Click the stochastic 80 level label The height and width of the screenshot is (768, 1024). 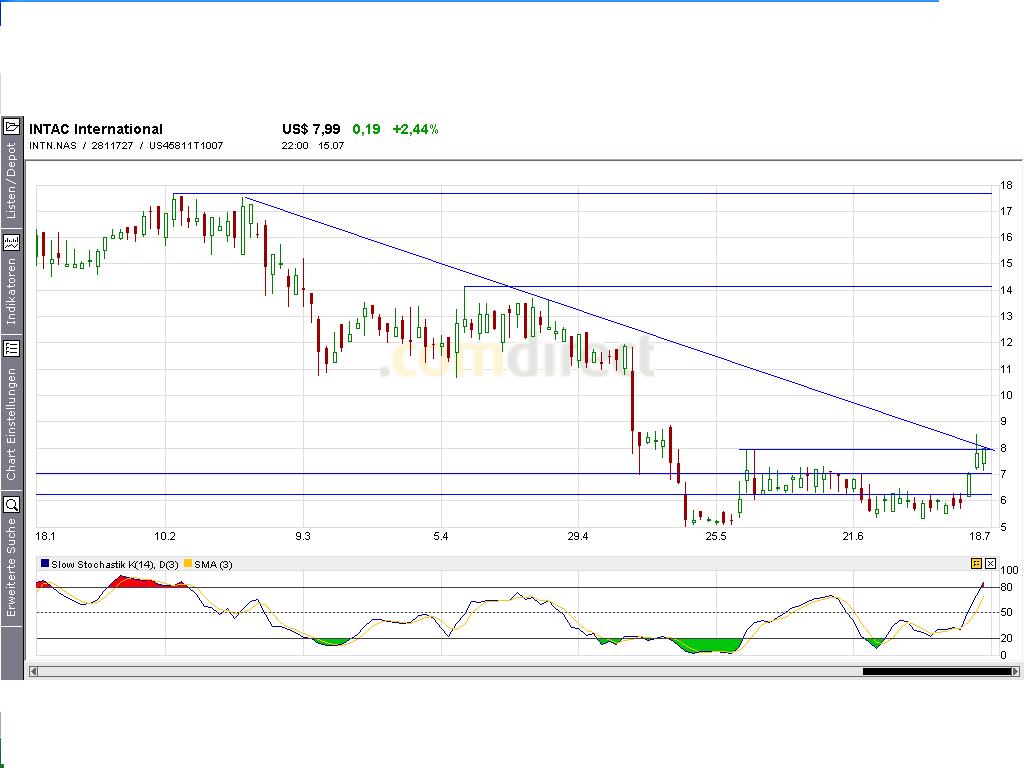1006,588
